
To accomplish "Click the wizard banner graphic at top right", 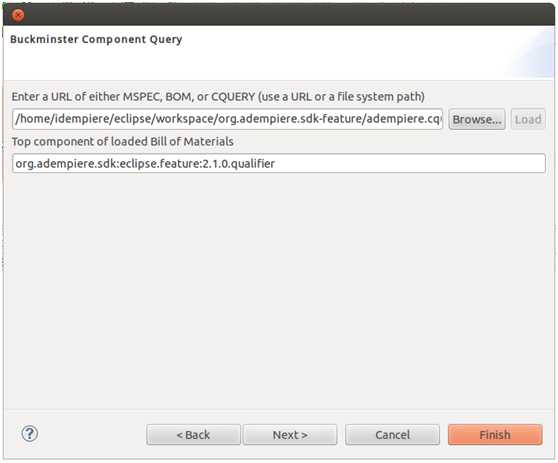I will coord(530,53).
